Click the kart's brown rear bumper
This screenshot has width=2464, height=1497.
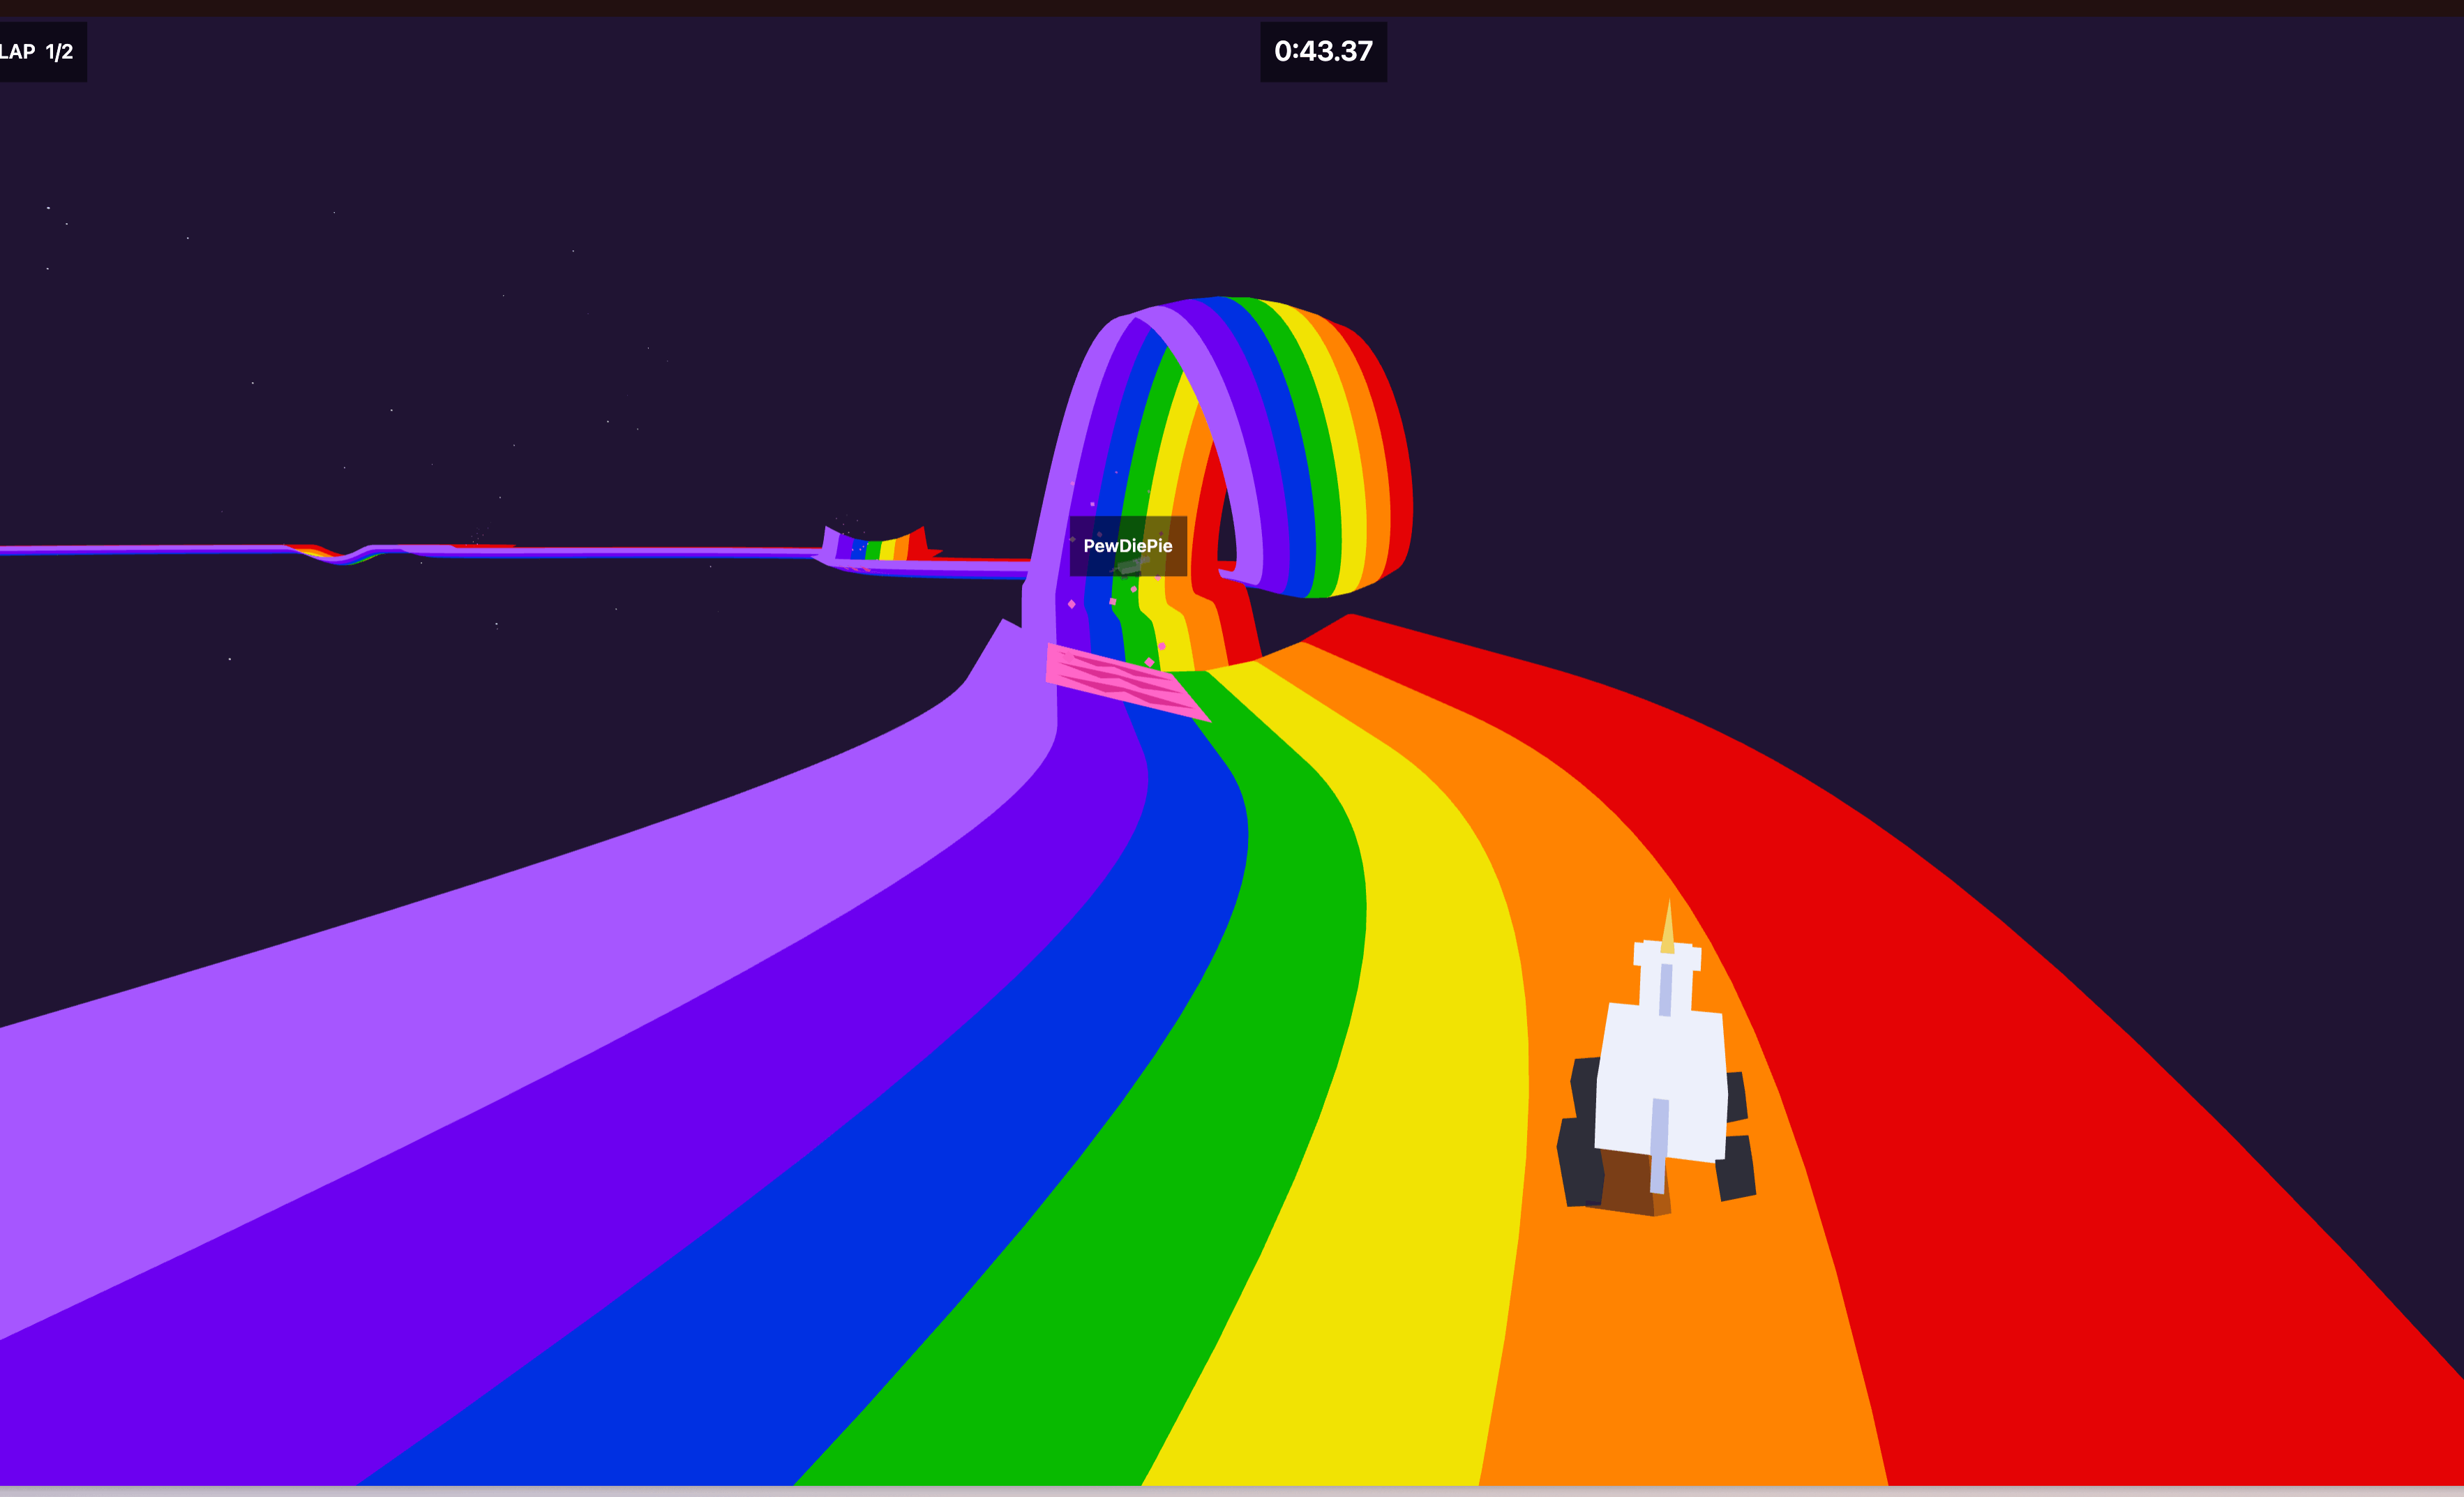pyautogui.click(x=1628, y=1183)
